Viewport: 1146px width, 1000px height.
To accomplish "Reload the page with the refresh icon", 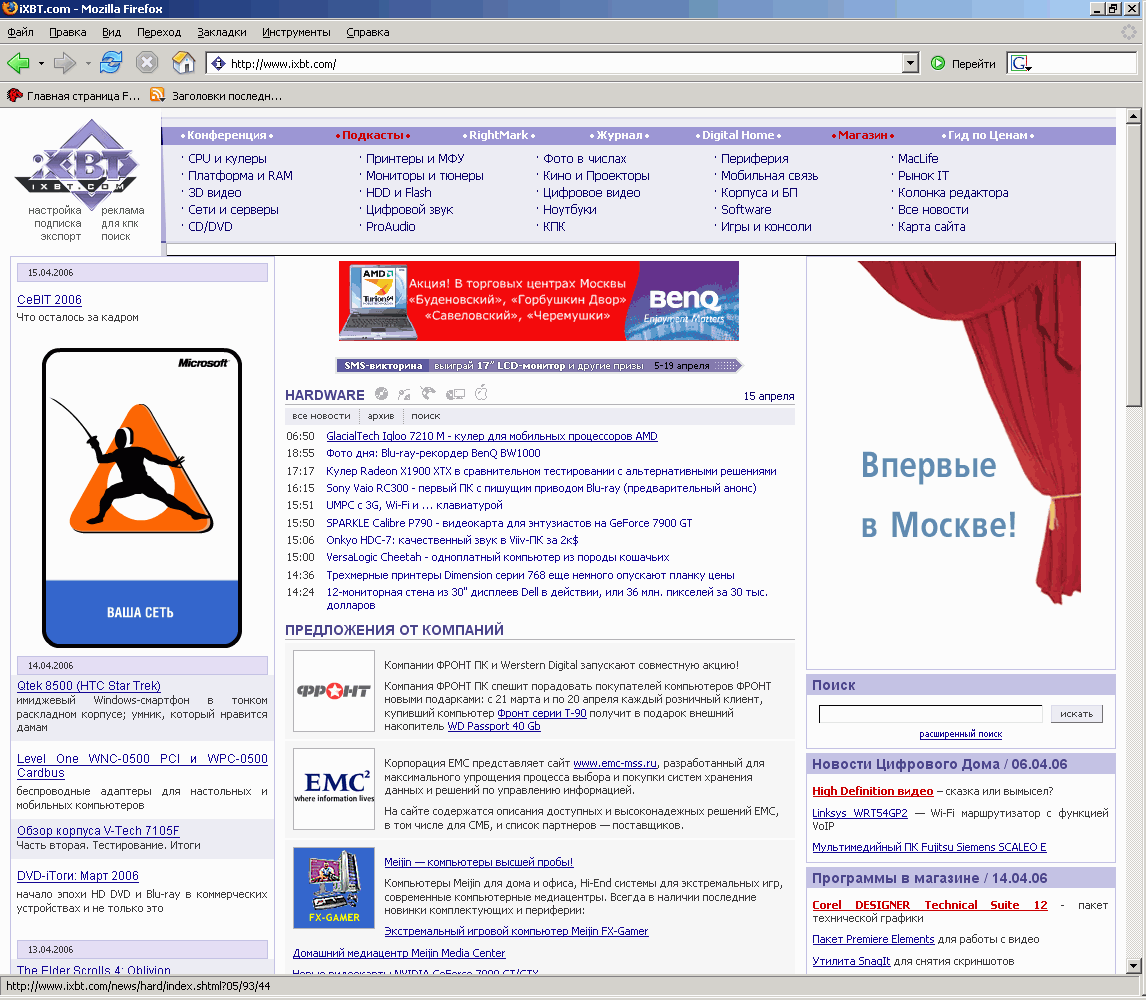I will [x=111, y=63].
